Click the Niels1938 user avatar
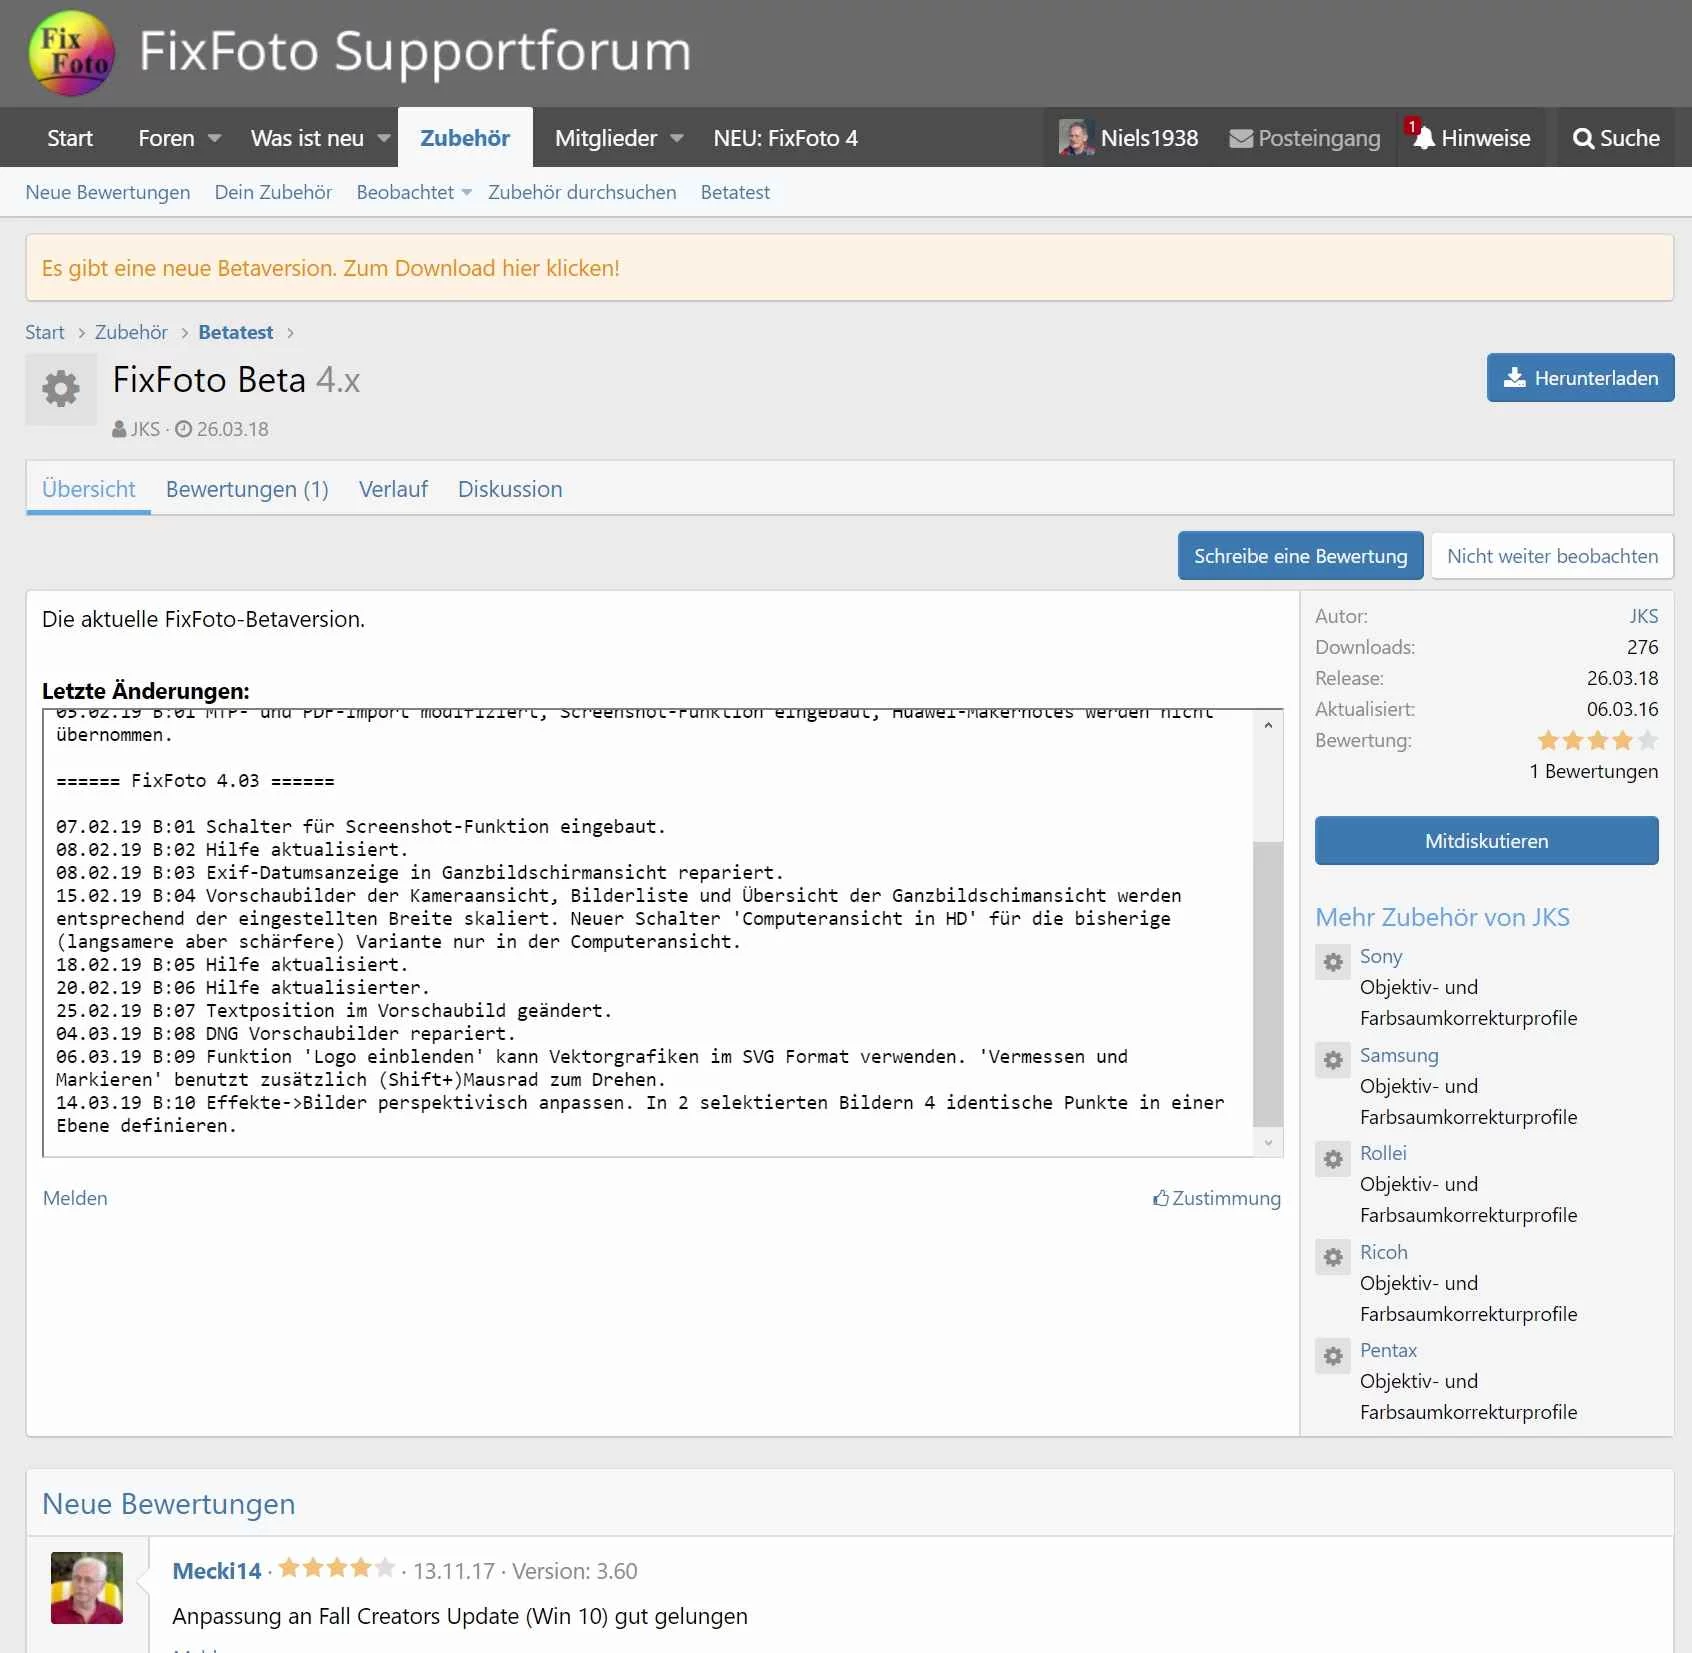1692x1653 pixels. [1076, 138]
